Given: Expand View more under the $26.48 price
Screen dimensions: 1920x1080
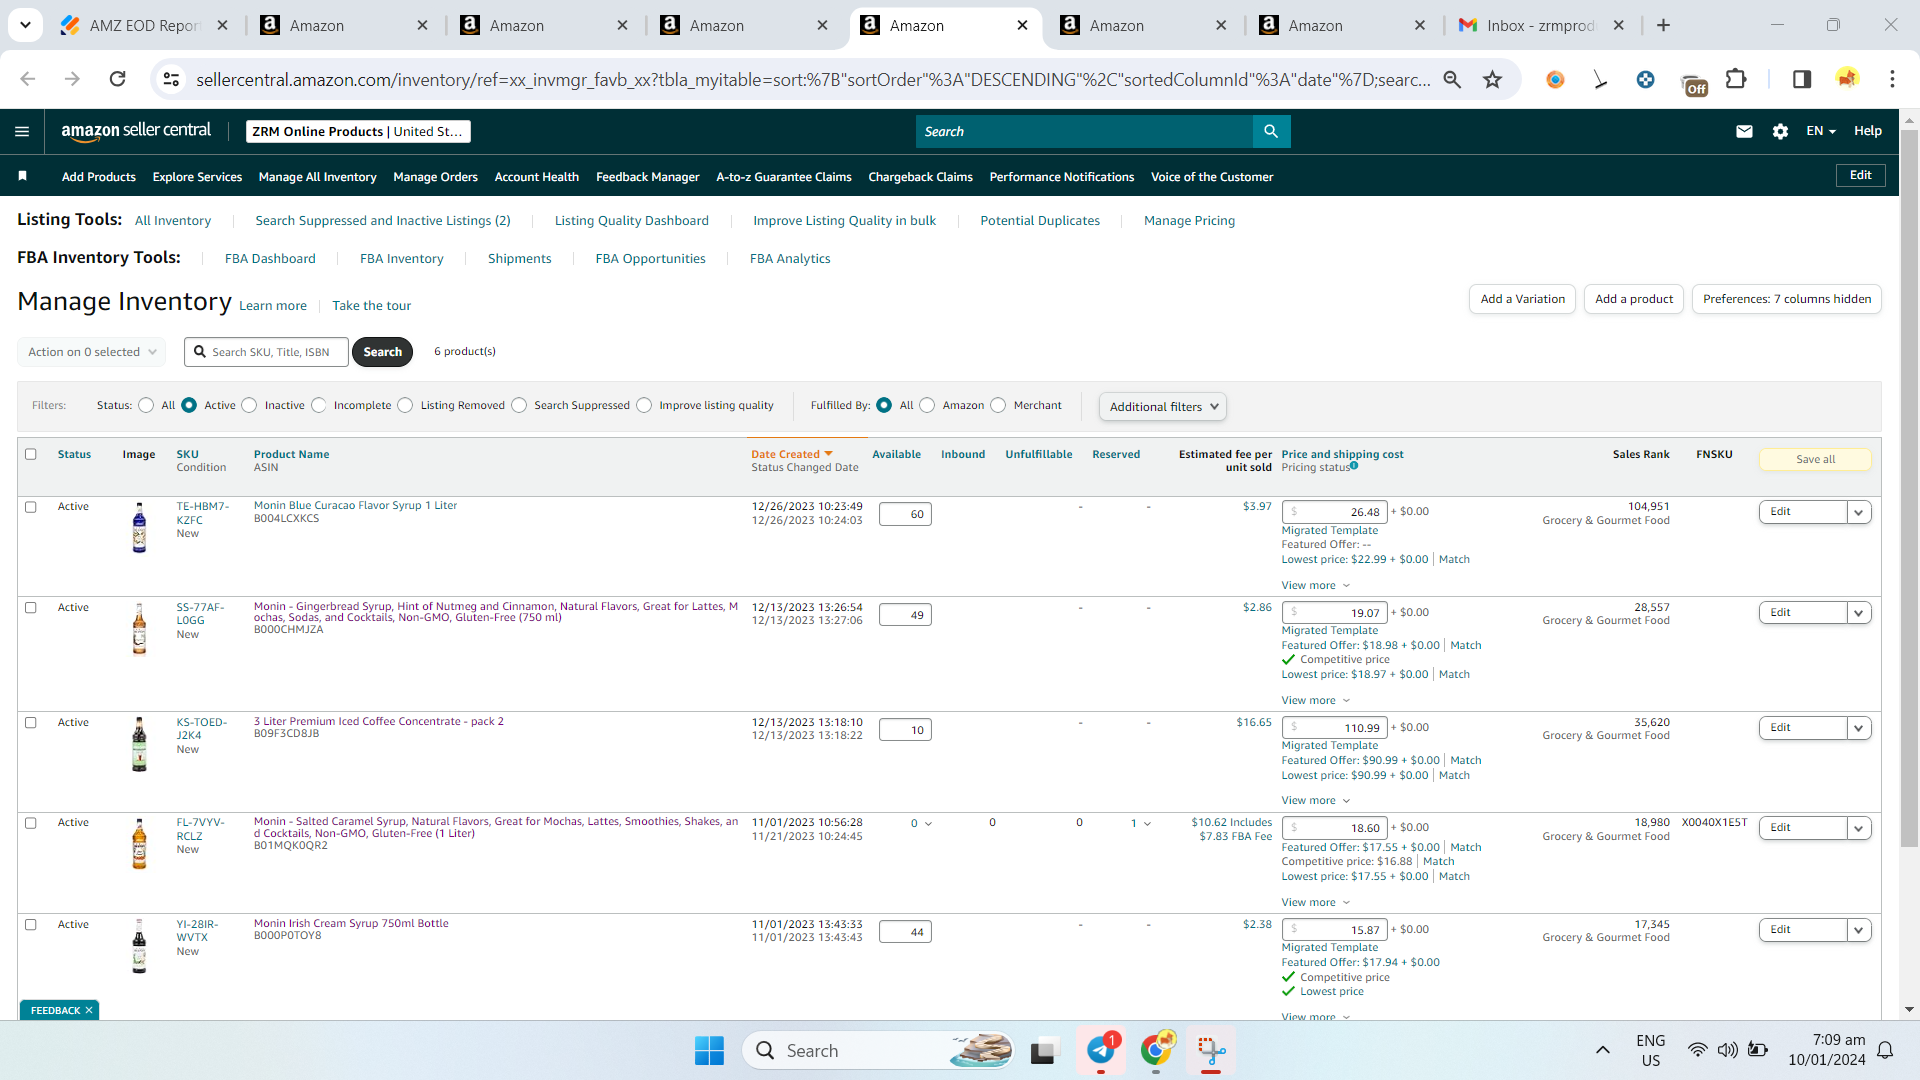Looking at the screenshot, I should [x=1315, y=585].
